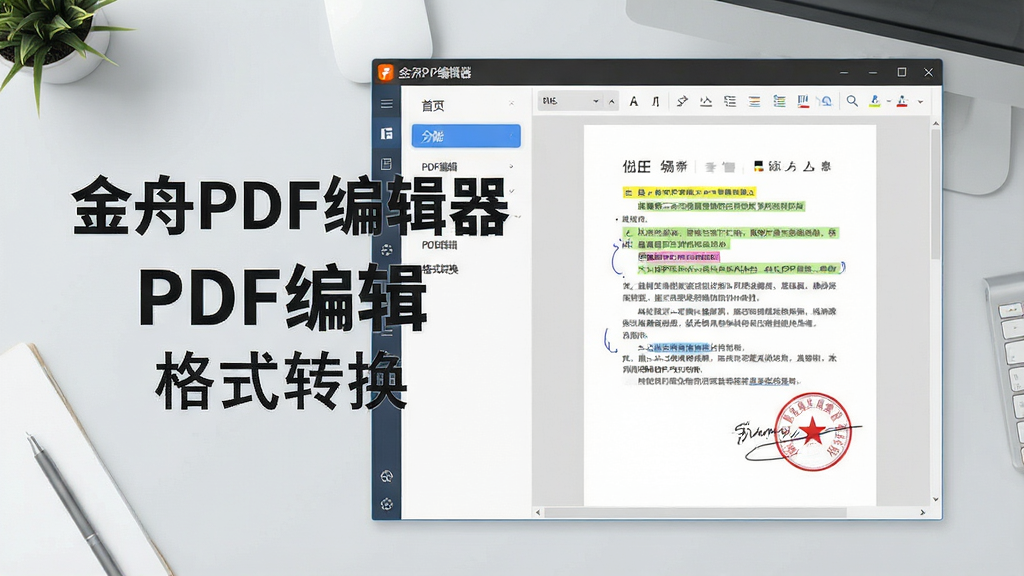This screenshot has width=1024, height=576.
Task: Click the horizontal scrollbar left arrow
Action: pyautogui.click(x=538, y=513)
